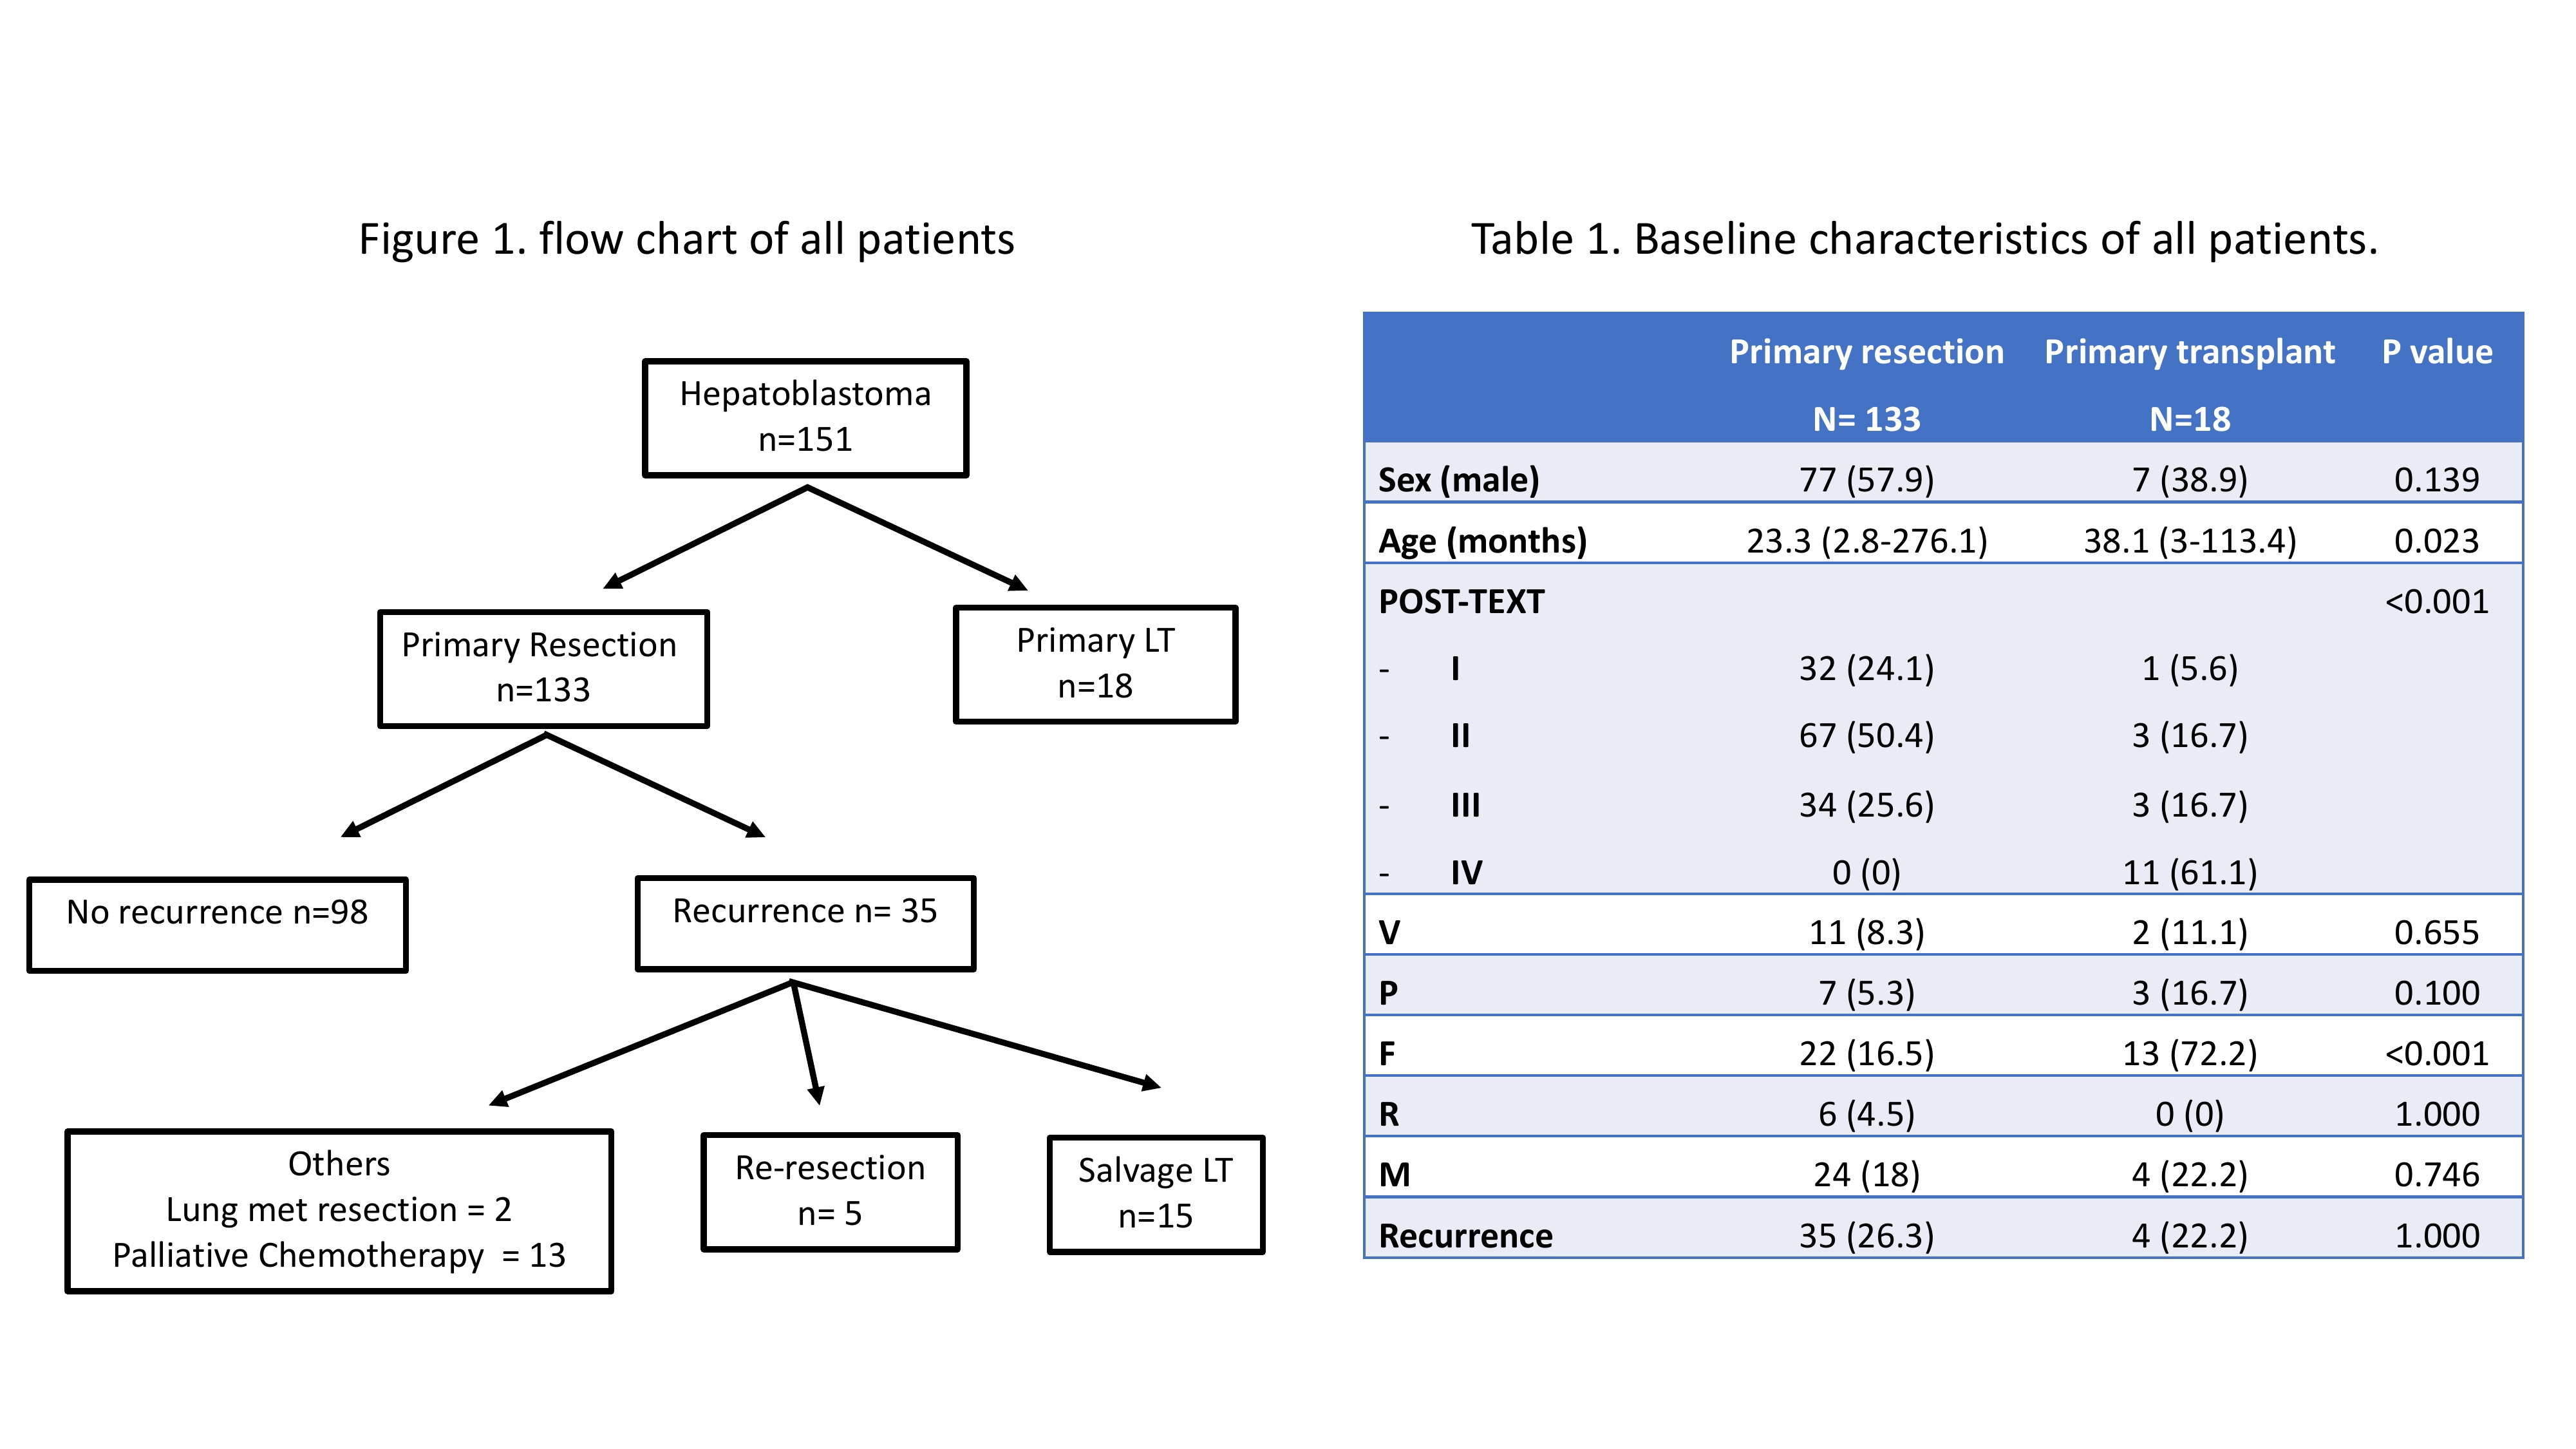Viewport: 2576px width, 1449px height.
Task: Click the Recurrence row label in table
Action: click(1465, 1236)
